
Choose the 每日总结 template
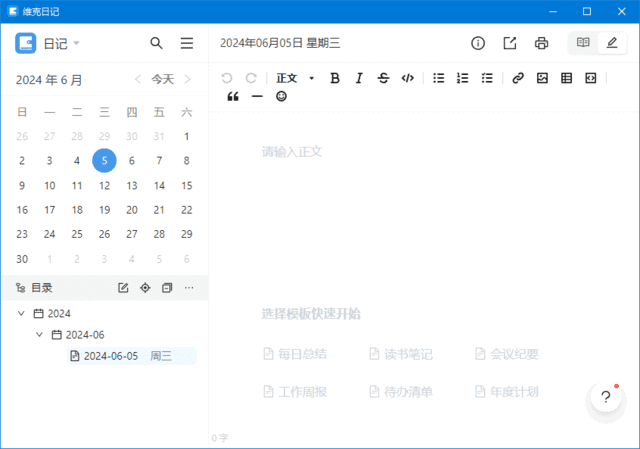(295, 354)
